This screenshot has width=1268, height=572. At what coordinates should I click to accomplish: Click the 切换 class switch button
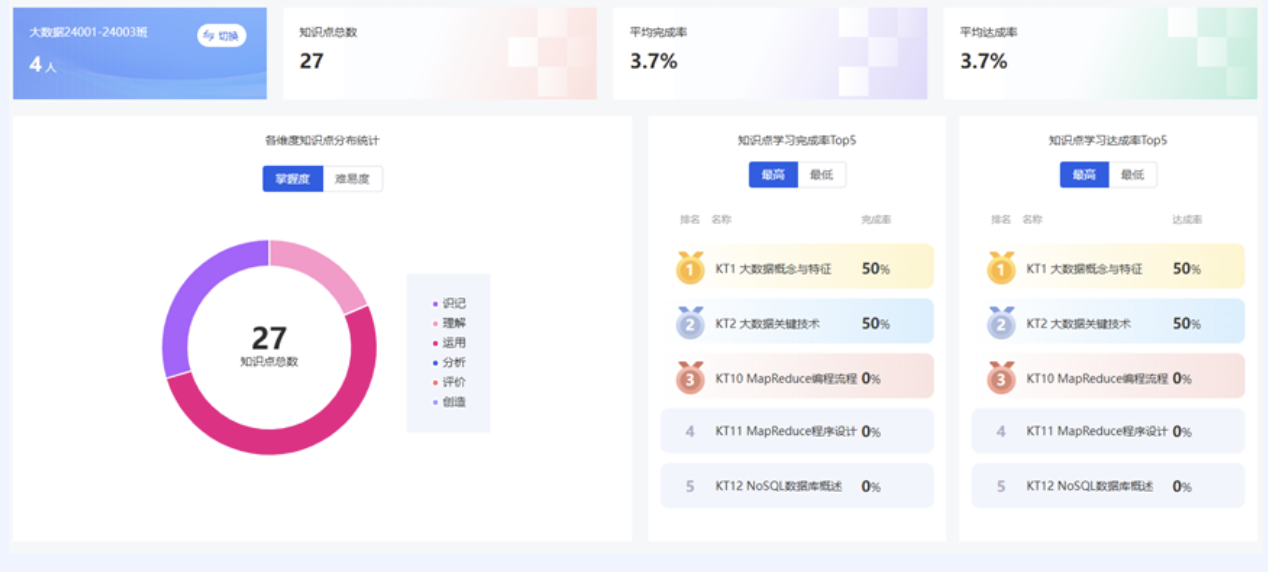pyautogui.click(x=221, y=35)
